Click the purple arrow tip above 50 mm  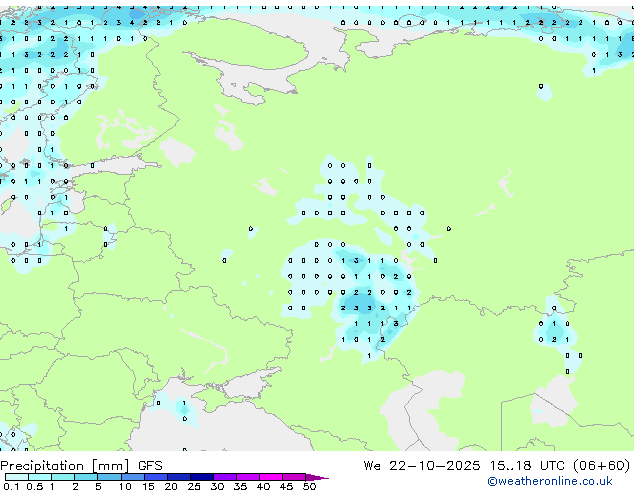click(317, 477)
